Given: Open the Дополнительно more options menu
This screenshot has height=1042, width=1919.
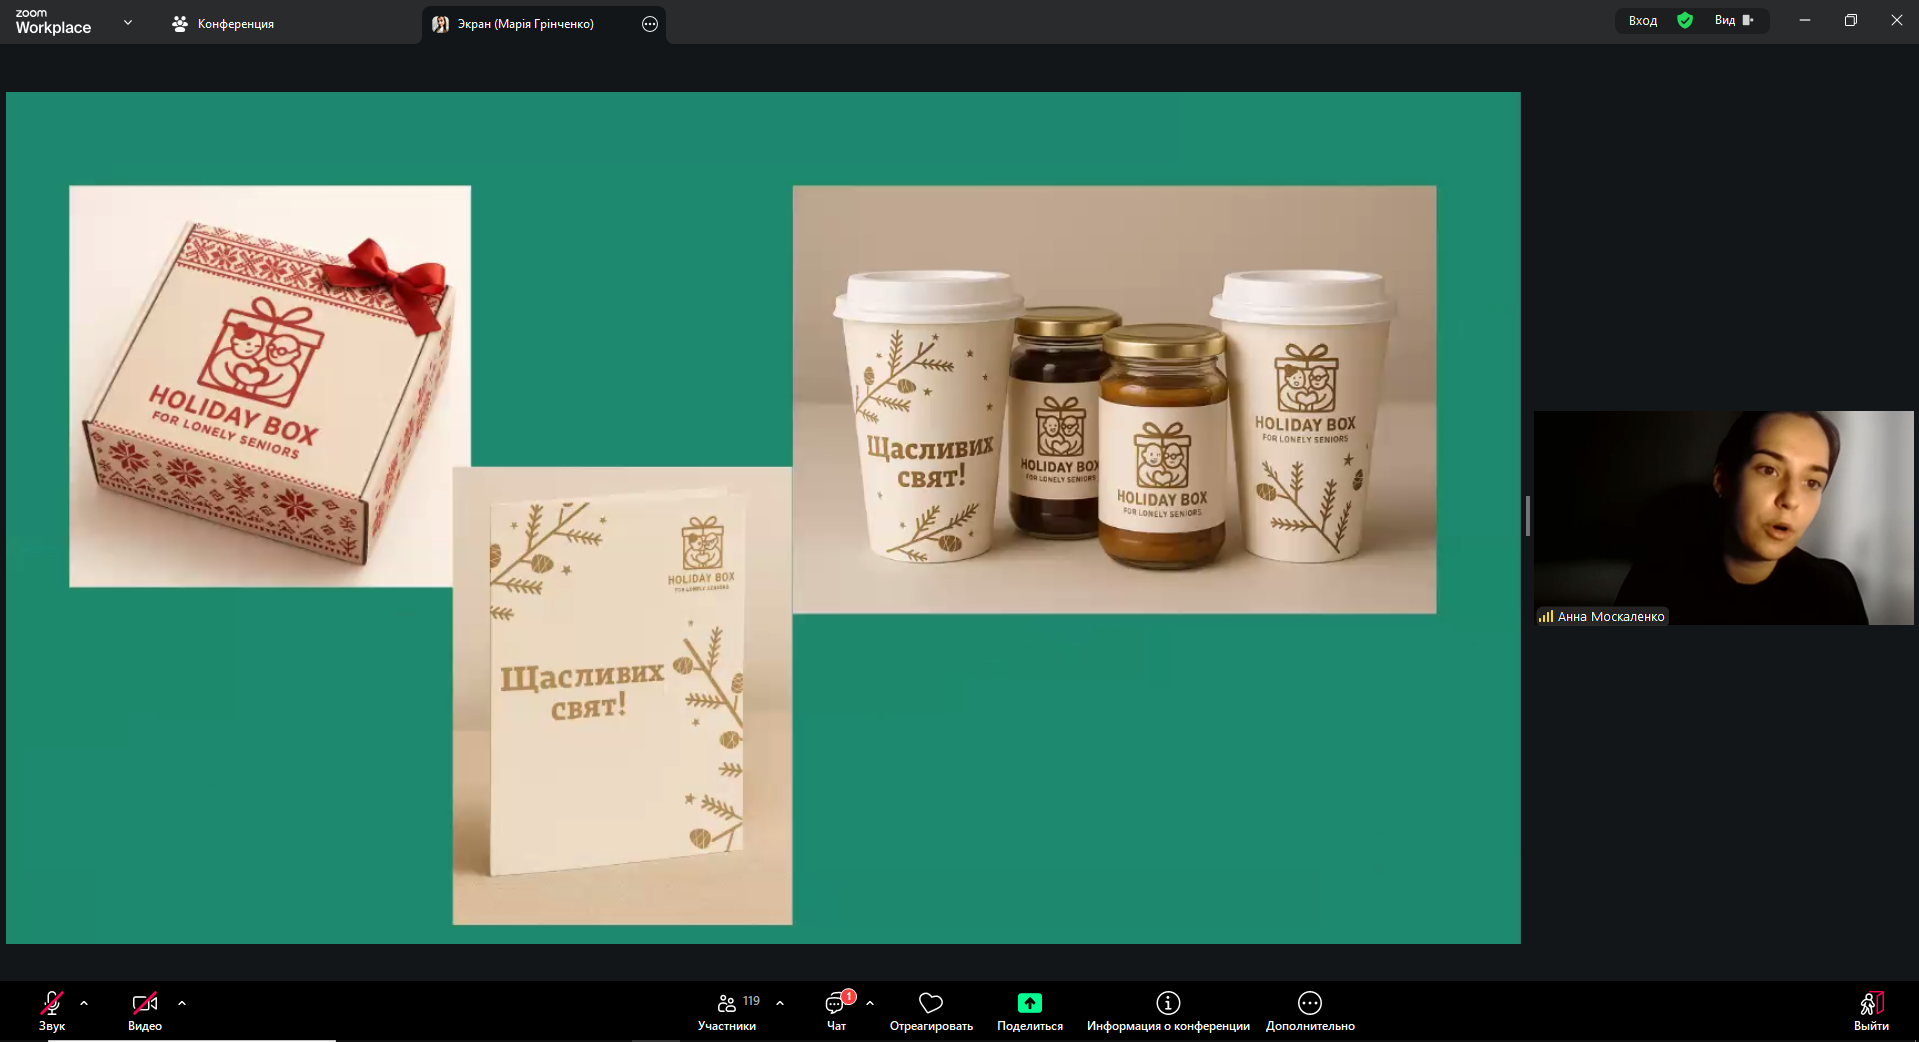Looking at the screenshot, I should 1310,1010.
